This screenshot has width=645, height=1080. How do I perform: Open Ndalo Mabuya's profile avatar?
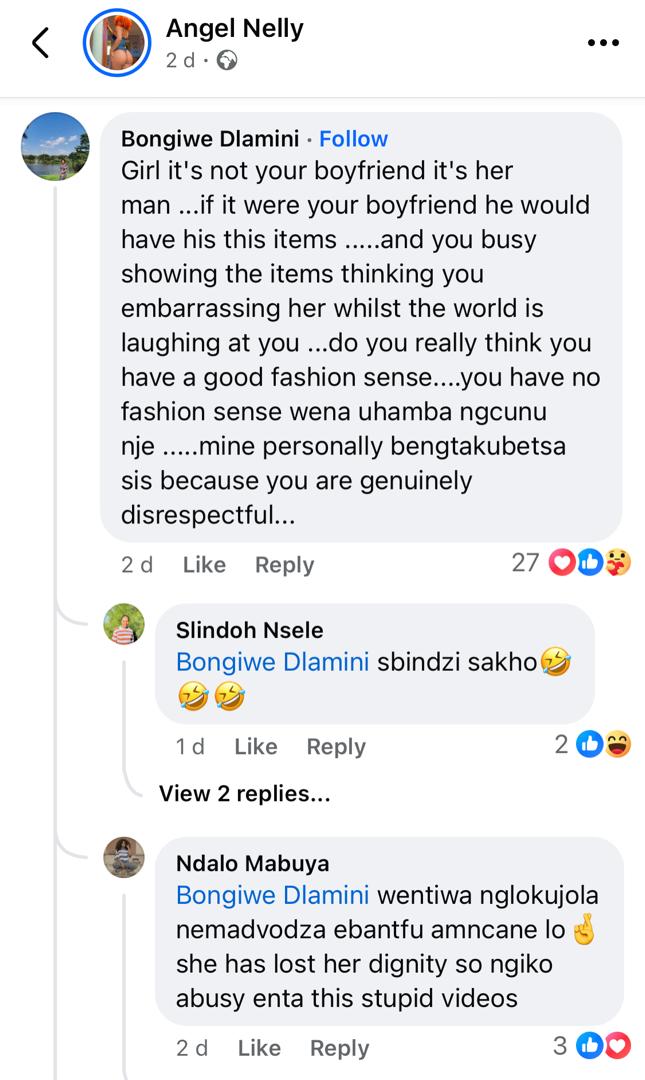tap(124, 858)
